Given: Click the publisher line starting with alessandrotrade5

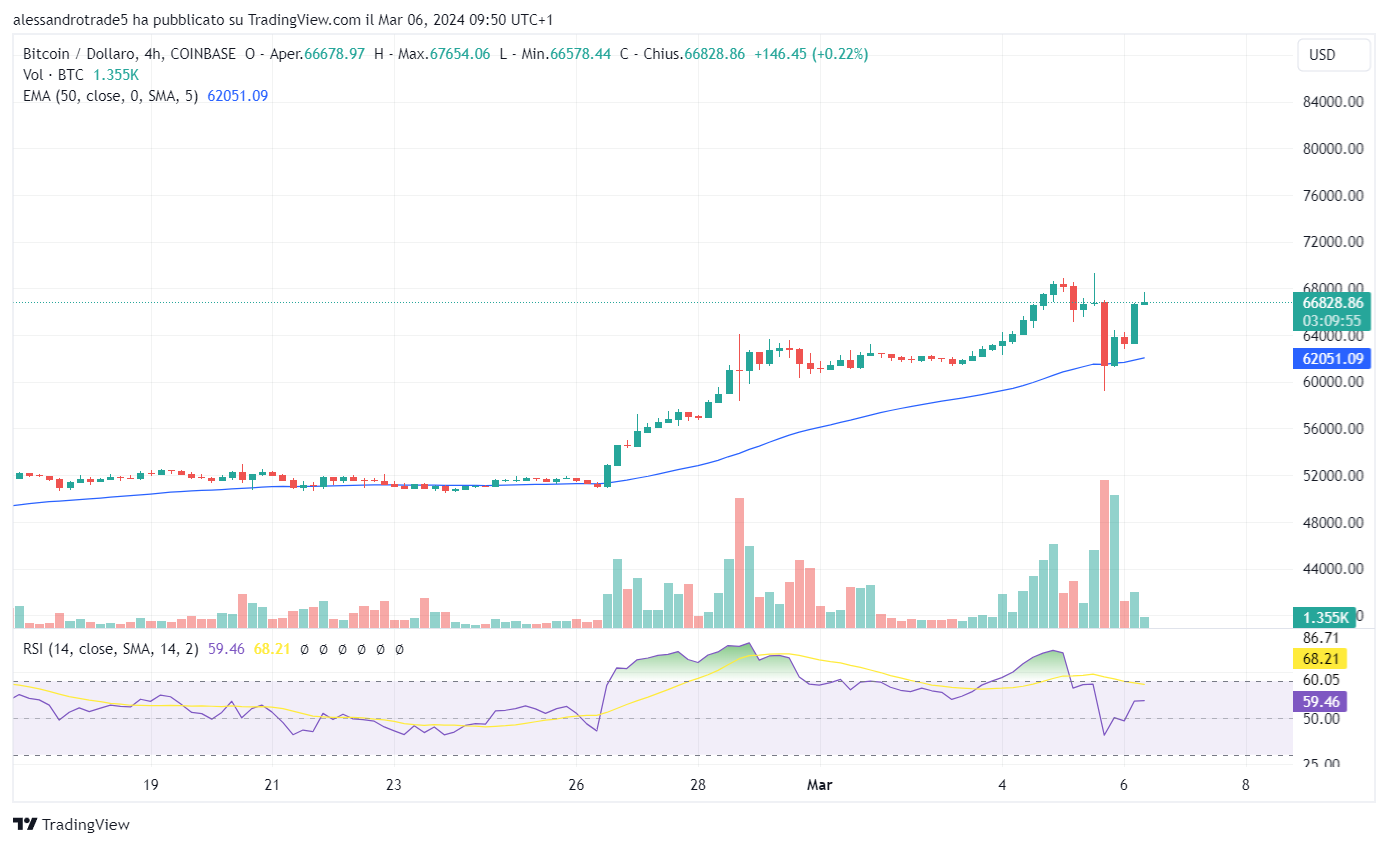Looking at the screenshot, I should click(283, 19).
